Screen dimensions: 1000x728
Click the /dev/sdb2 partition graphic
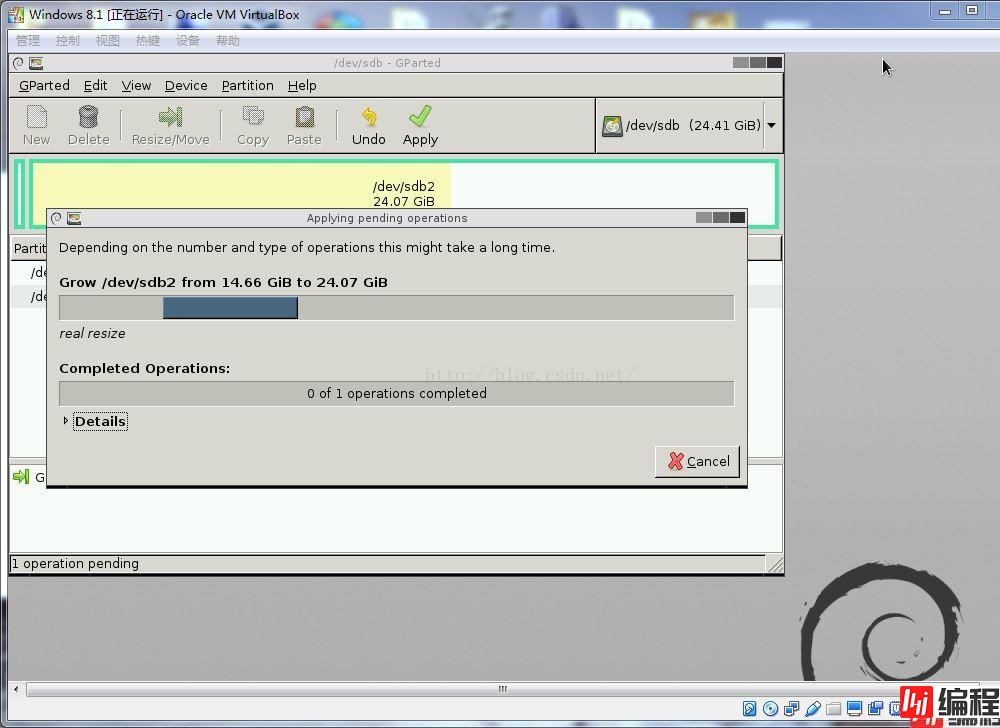(x=240, y=185)
